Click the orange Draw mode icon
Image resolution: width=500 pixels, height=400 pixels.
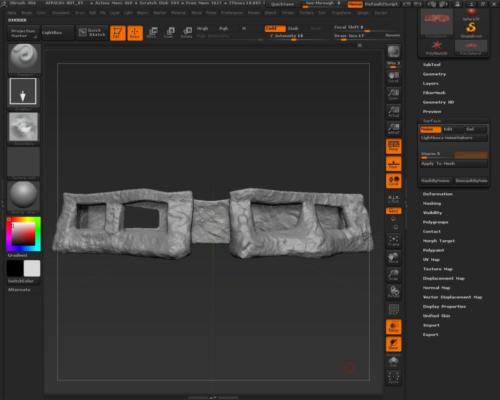(x=135, y=33)
